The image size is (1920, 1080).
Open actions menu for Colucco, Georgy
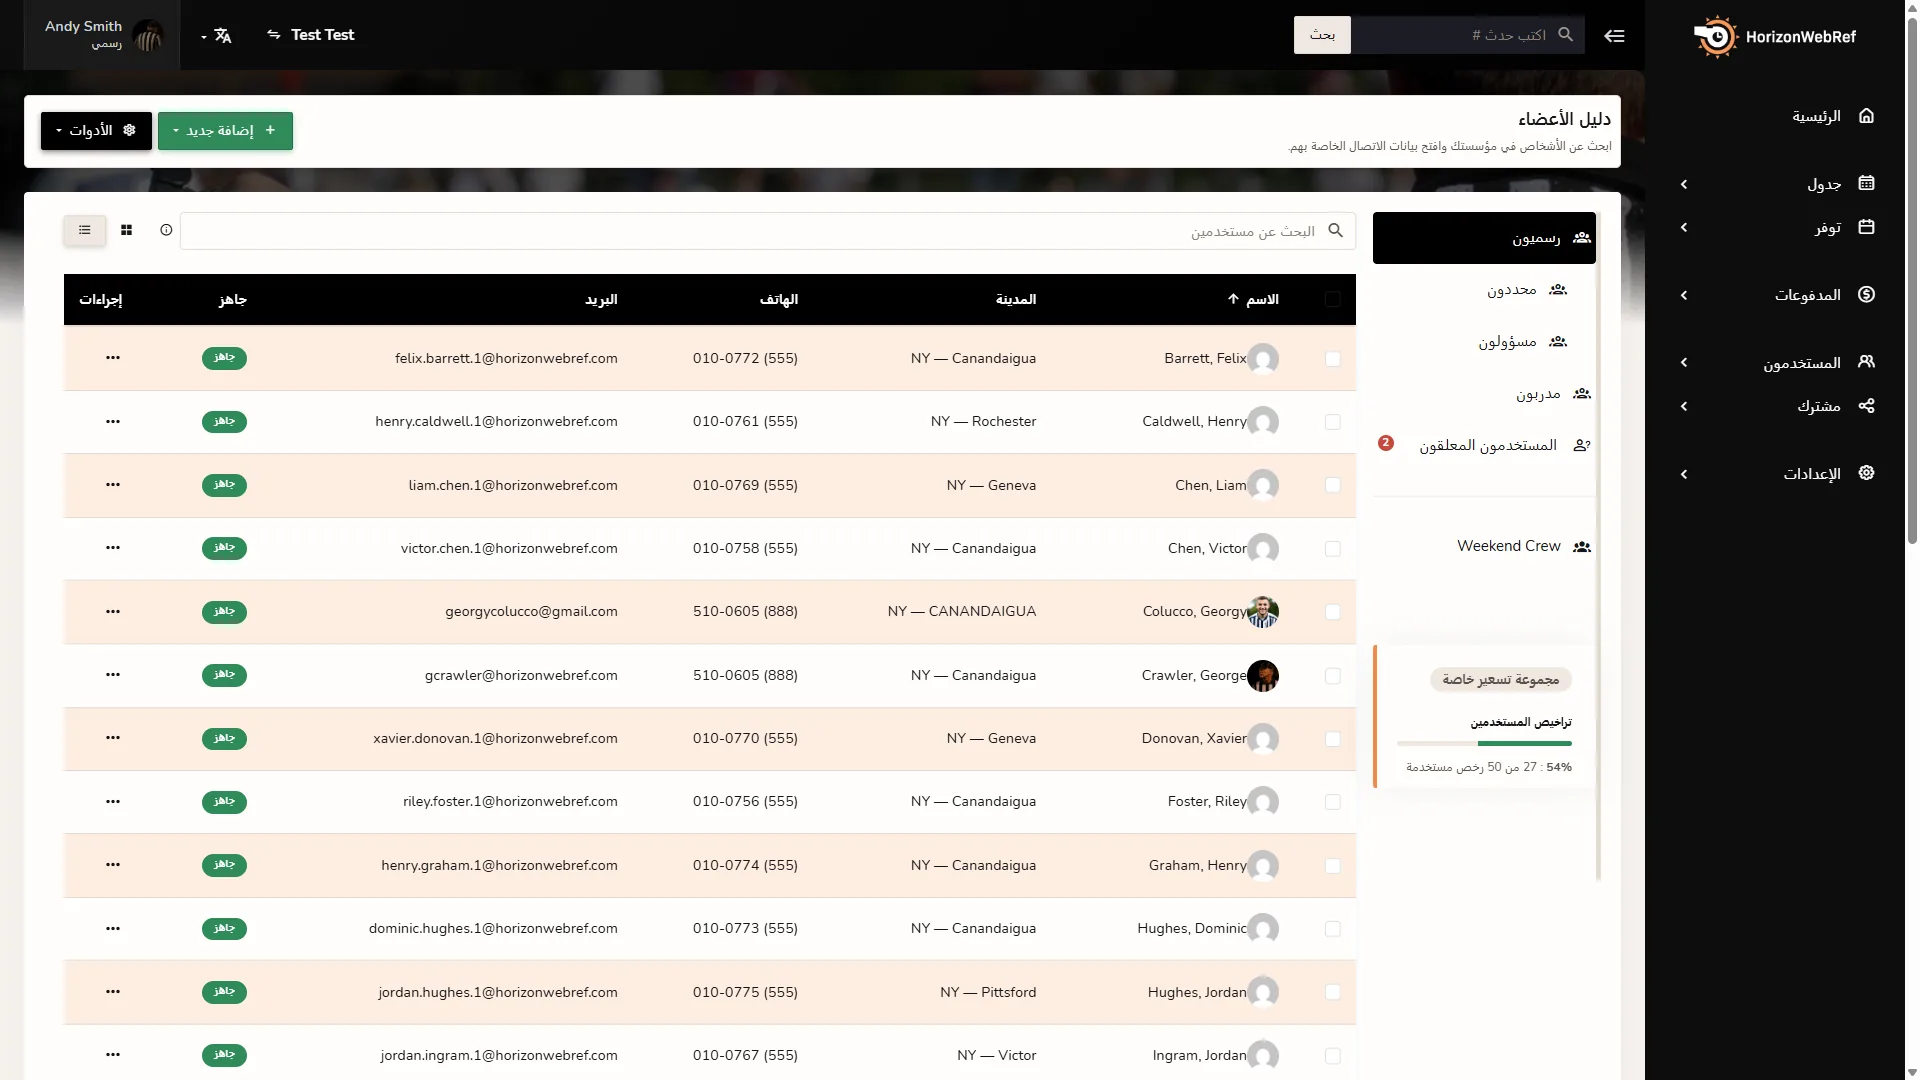[113, 611]
